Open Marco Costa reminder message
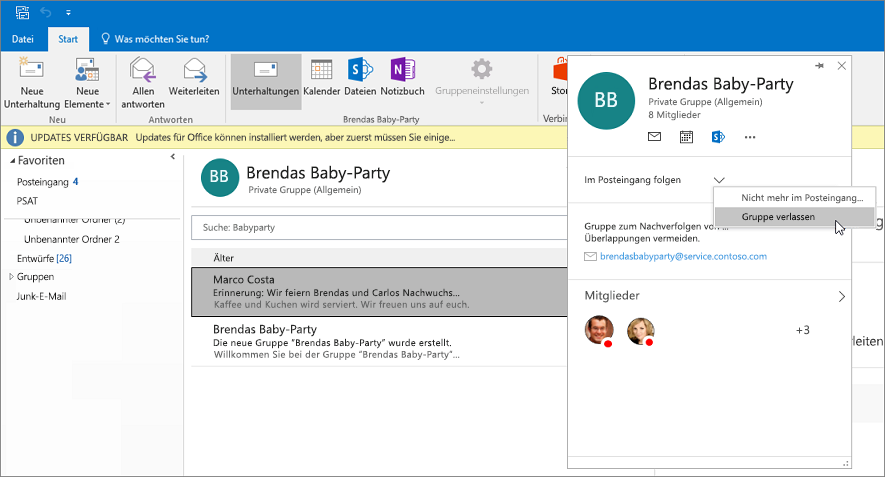 (379, 292)
